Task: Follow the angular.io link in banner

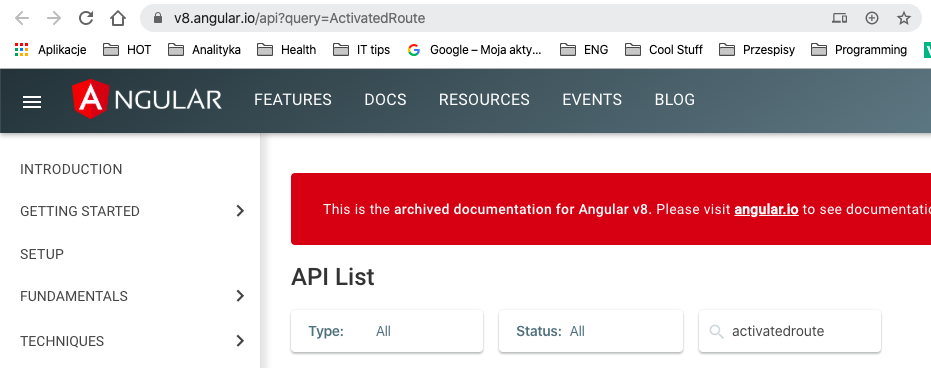Action: pos(766,210)
